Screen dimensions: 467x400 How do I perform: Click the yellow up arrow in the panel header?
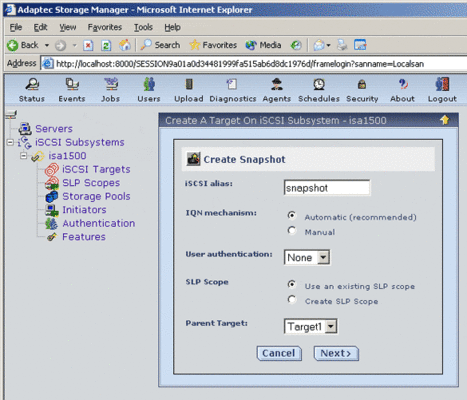(445, 120)
